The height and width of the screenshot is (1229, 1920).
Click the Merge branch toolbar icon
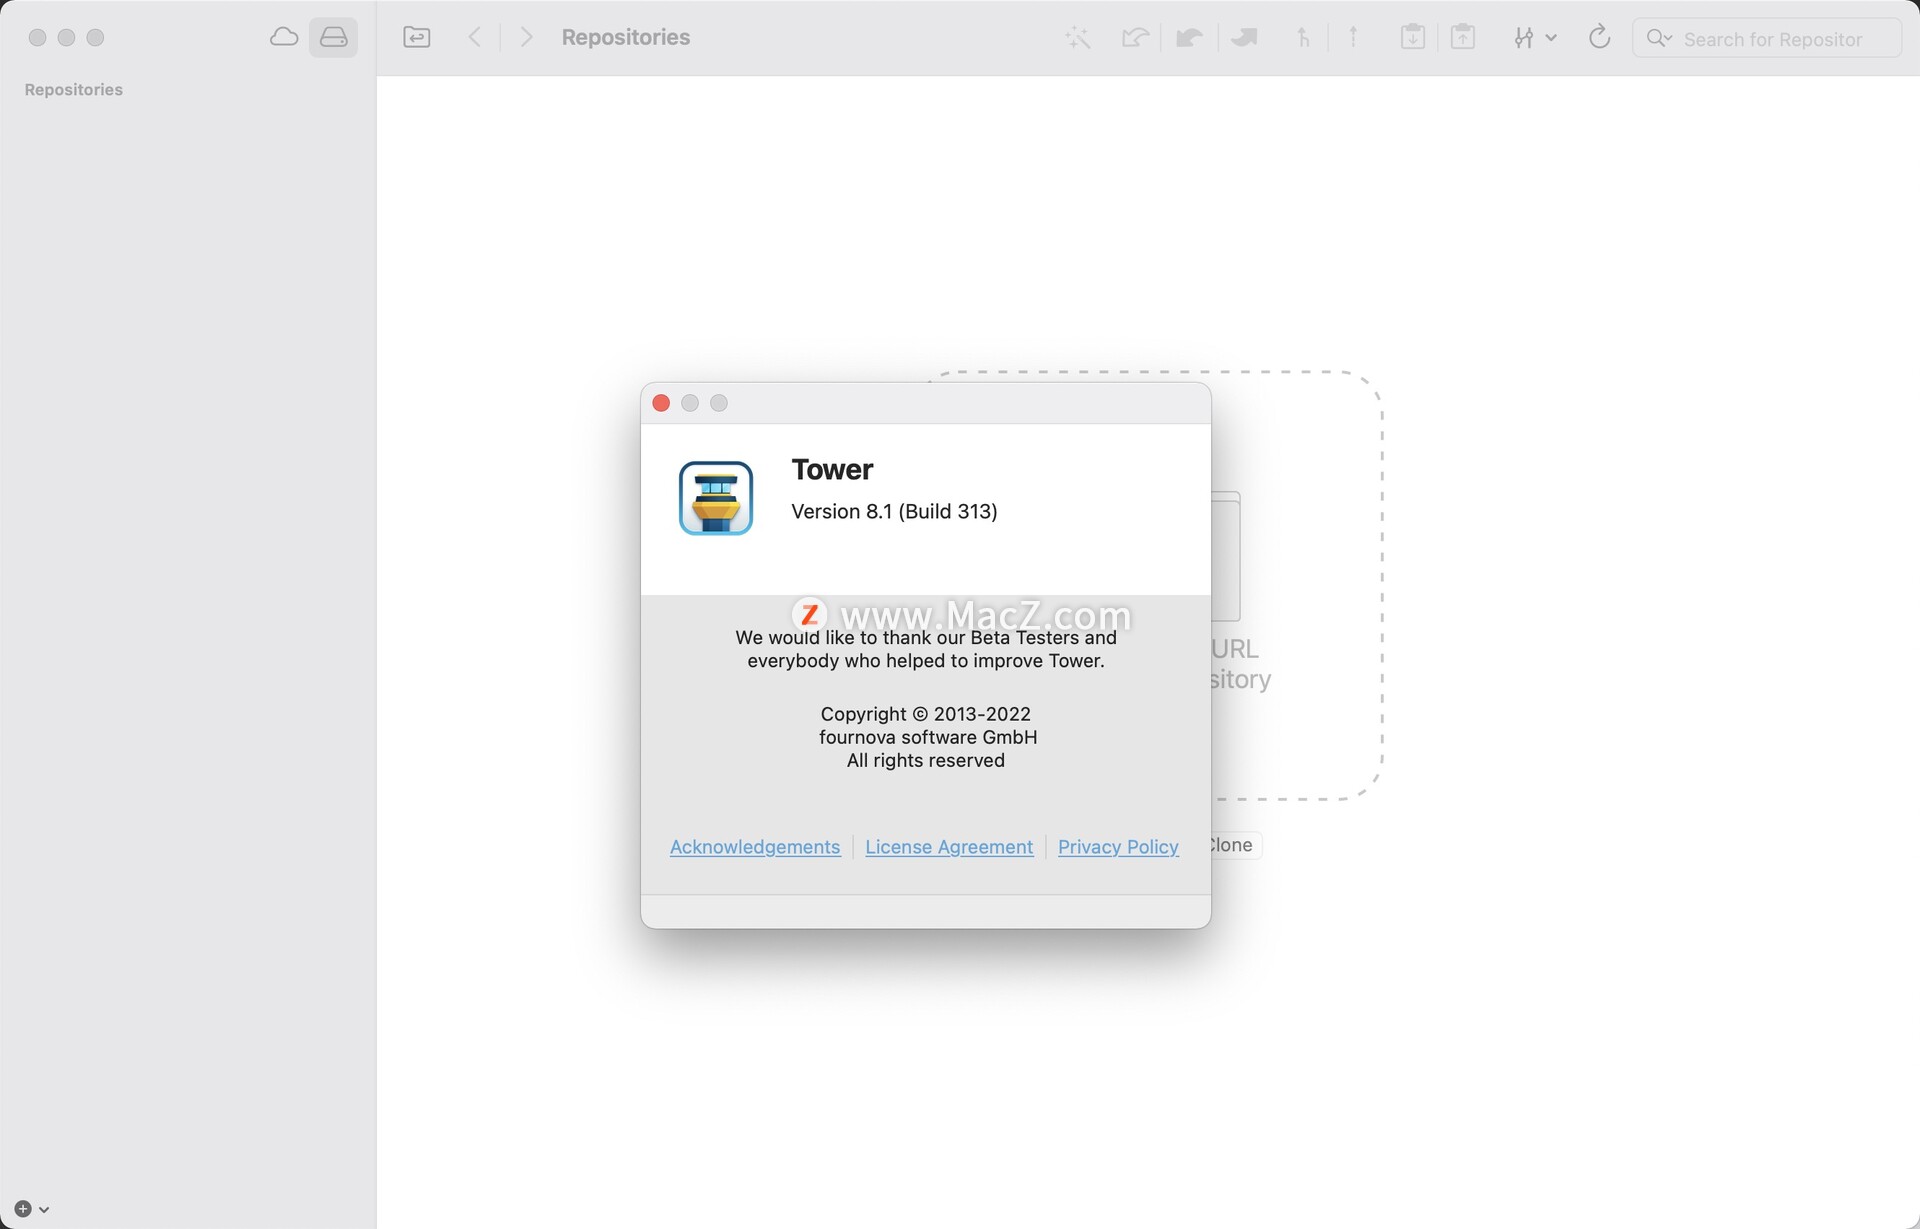pos(1303,38)
